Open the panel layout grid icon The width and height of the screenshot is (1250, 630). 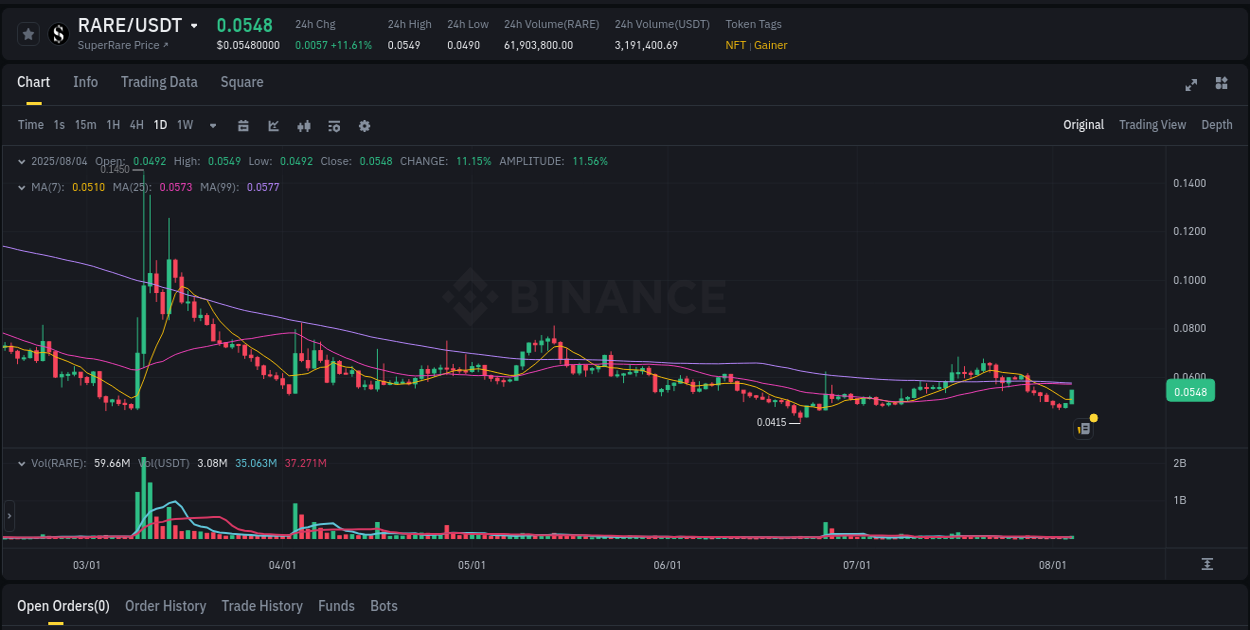coord(1222,85)
